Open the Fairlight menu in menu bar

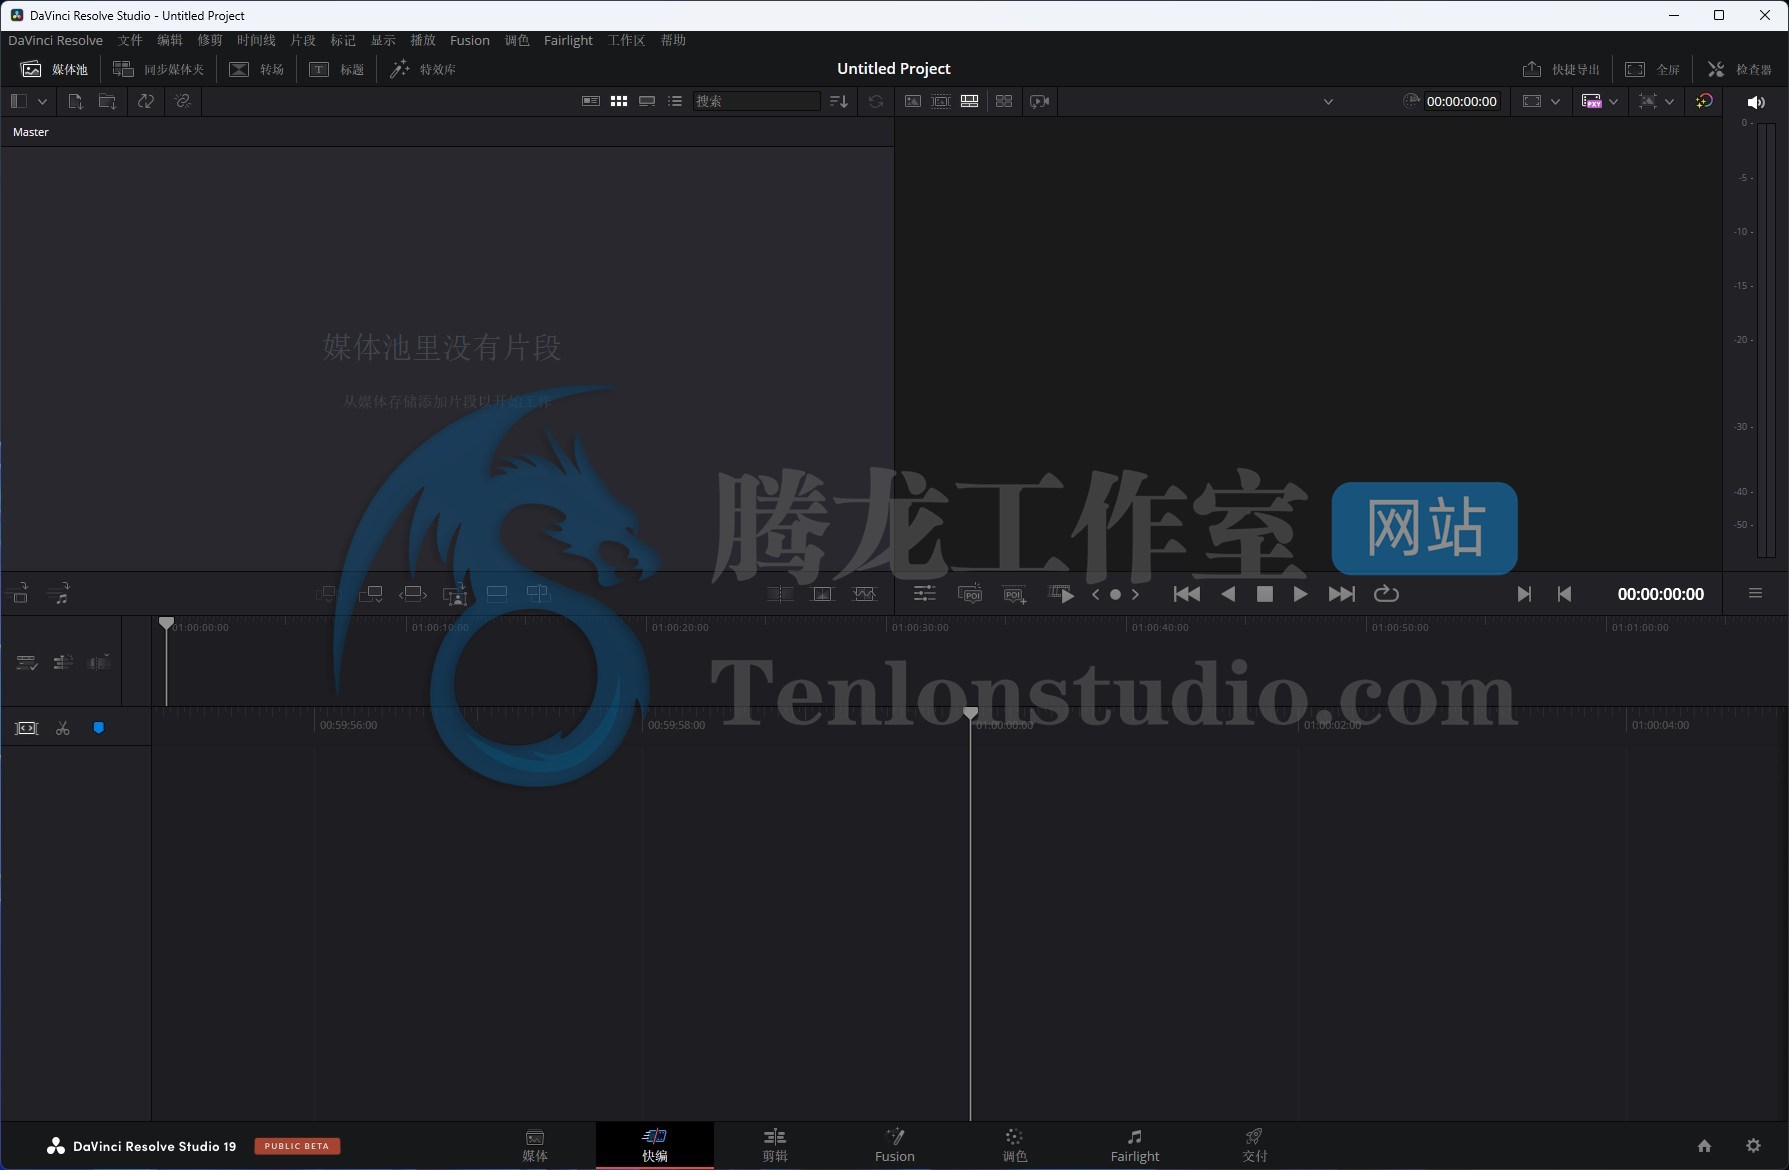point(568,40)
